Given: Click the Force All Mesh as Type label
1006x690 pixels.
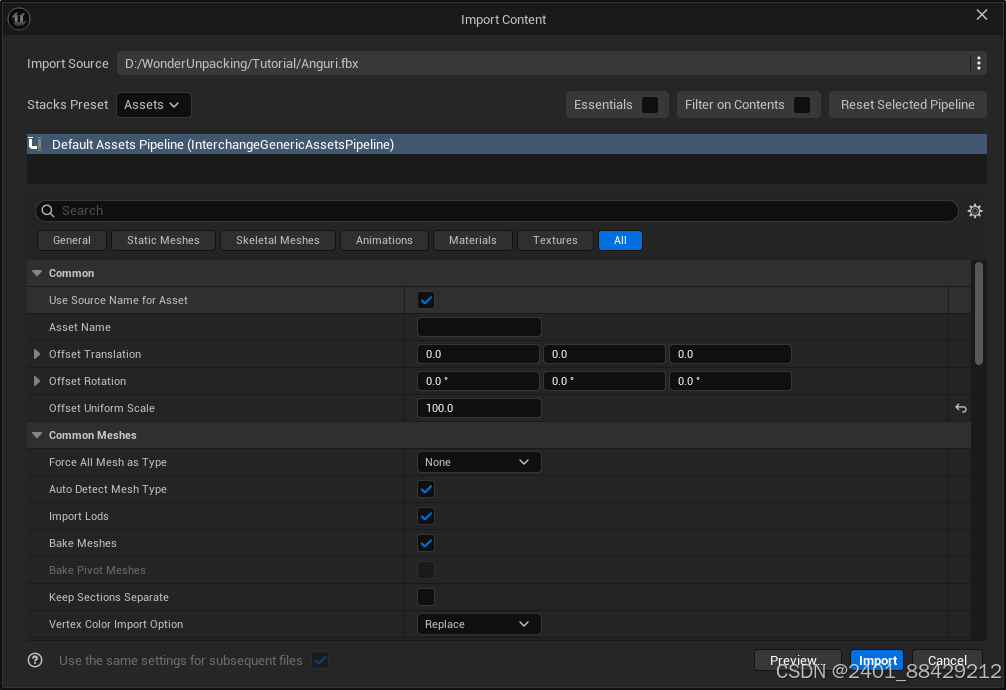Looking at the screenshot, I should coord(108,462).
